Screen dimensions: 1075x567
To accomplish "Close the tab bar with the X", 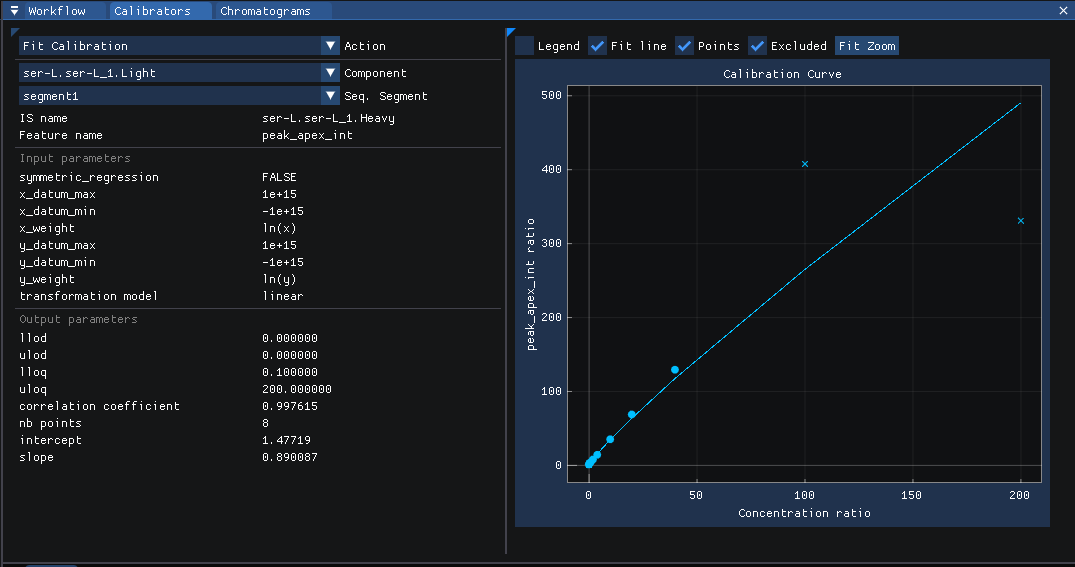I will [1063, 11].
